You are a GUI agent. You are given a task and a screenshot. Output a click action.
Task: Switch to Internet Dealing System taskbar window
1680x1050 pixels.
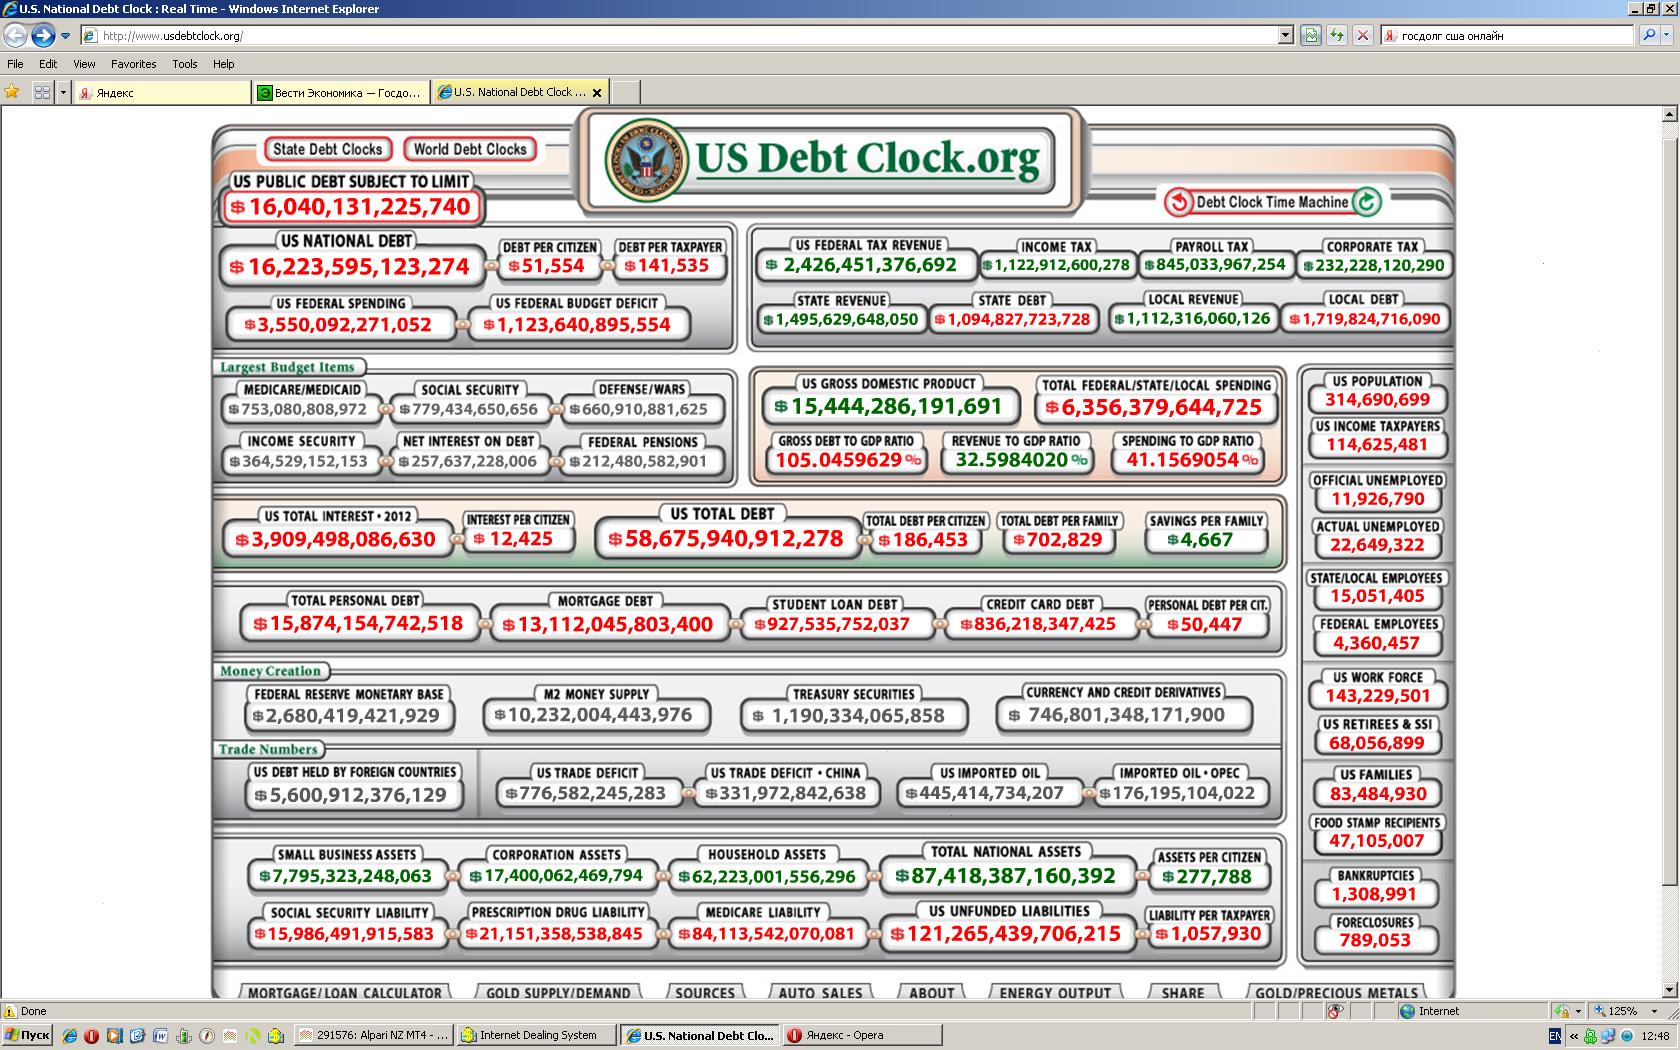pyautogui.click(x=537, y=1036)
